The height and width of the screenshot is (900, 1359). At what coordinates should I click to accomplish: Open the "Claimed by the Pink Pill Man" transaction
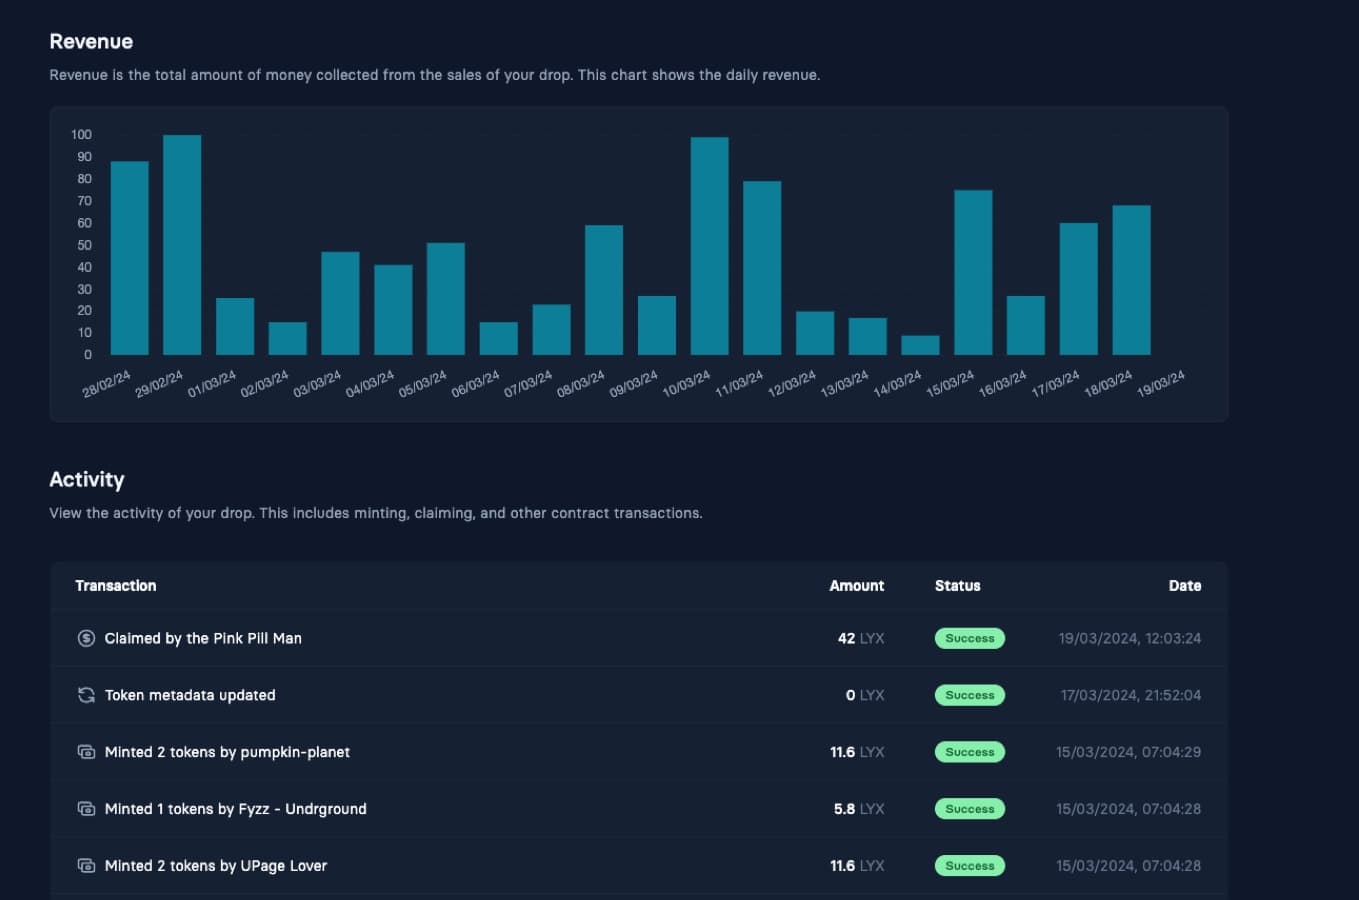pyautogui.click(x=203, y=638)
